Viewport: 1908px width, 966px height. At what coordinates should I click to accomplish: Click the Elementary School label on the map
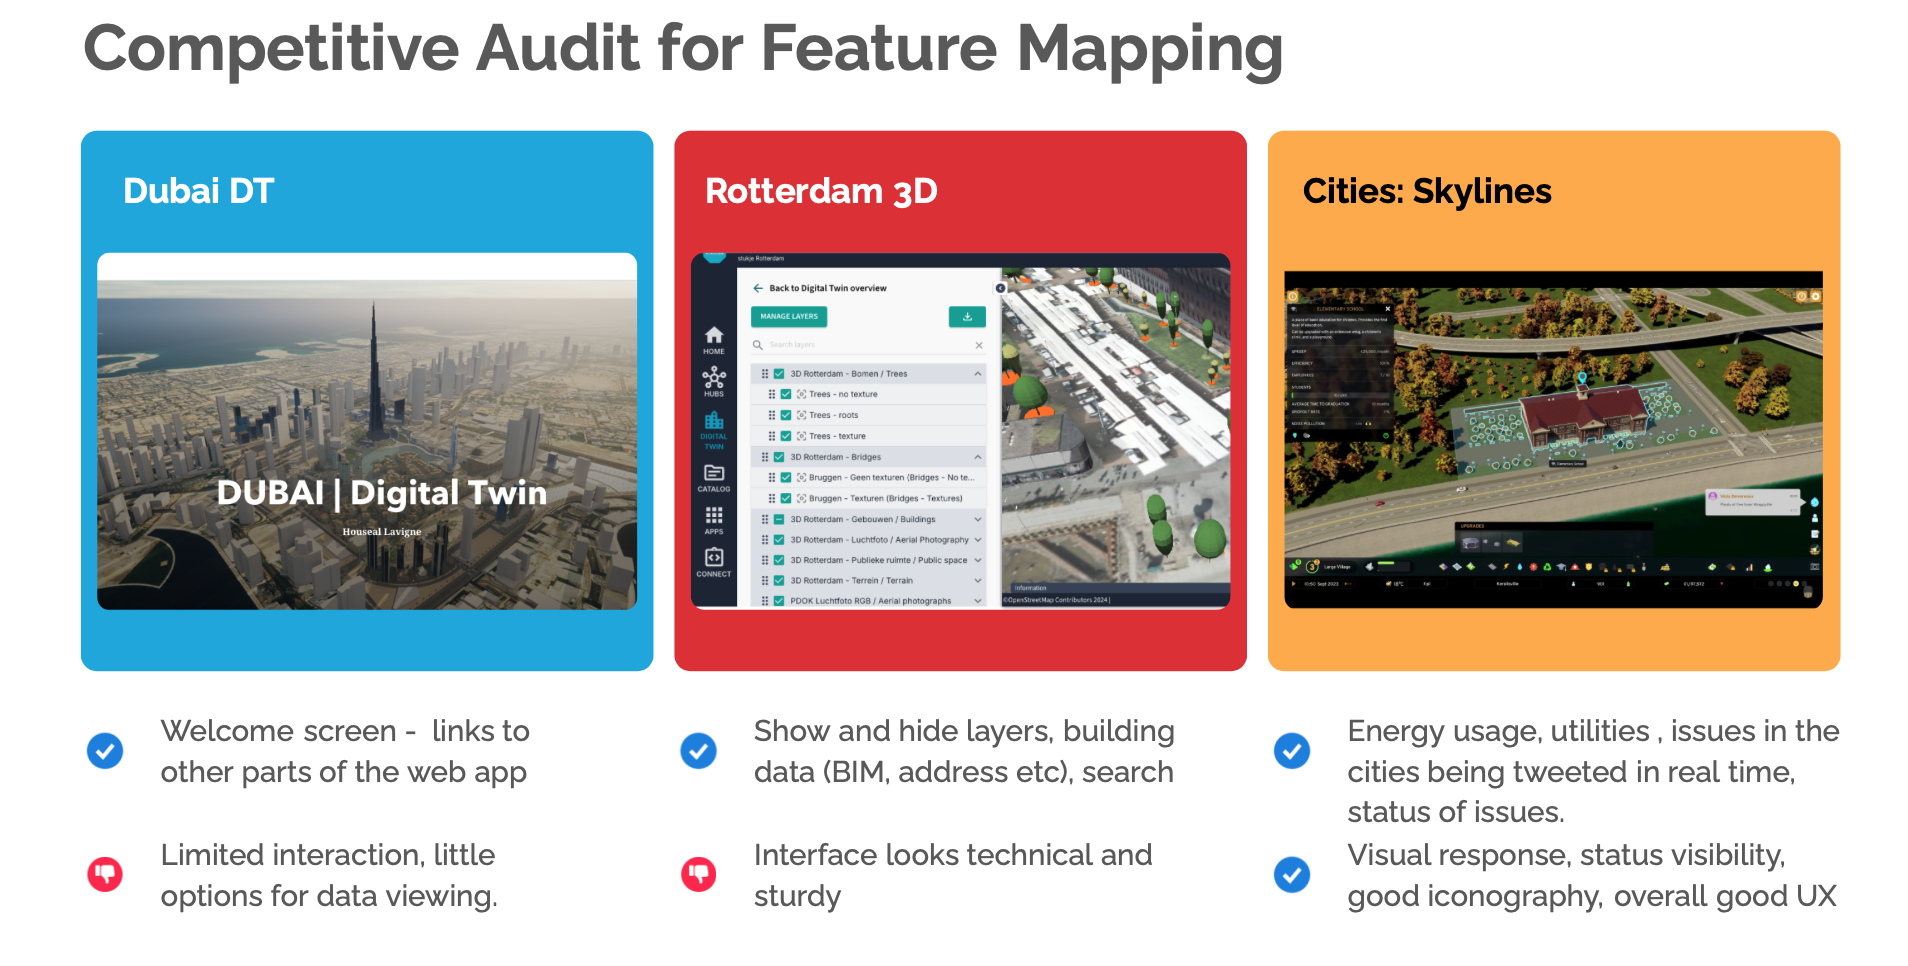[1568, 464]
